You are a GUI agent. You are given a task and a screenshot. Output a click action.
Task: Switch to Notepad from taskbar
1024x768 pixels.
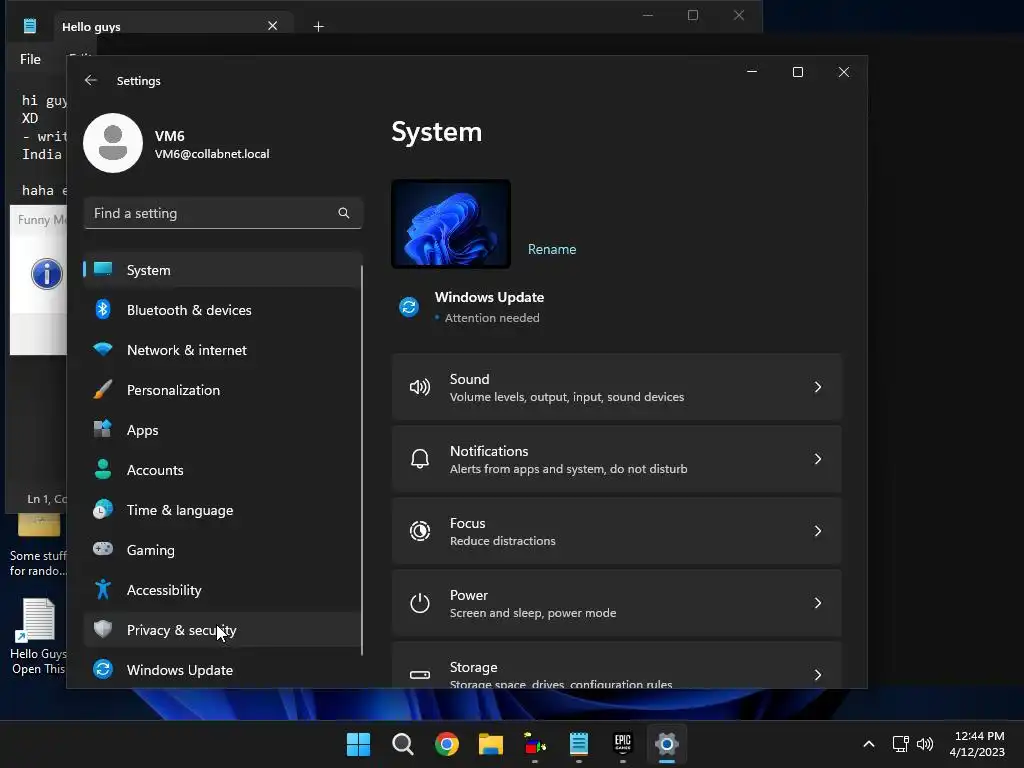(x=579, y=744)
